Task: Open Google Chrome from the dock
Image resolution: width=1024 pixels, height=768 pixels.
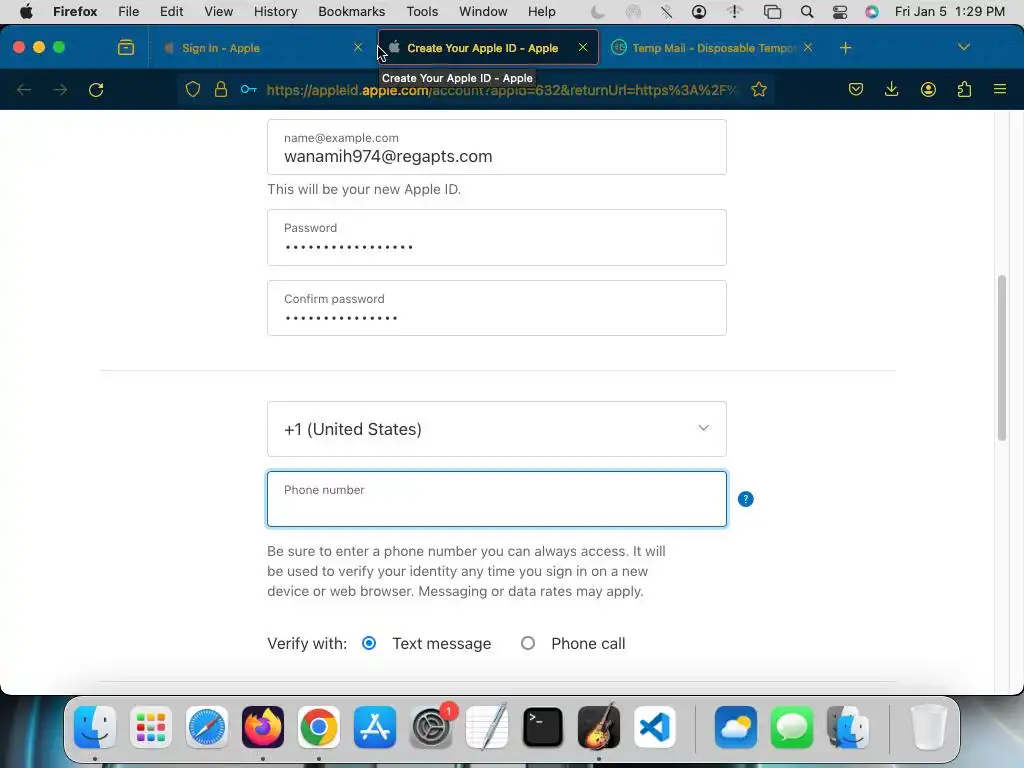Action: coord(319,727)
